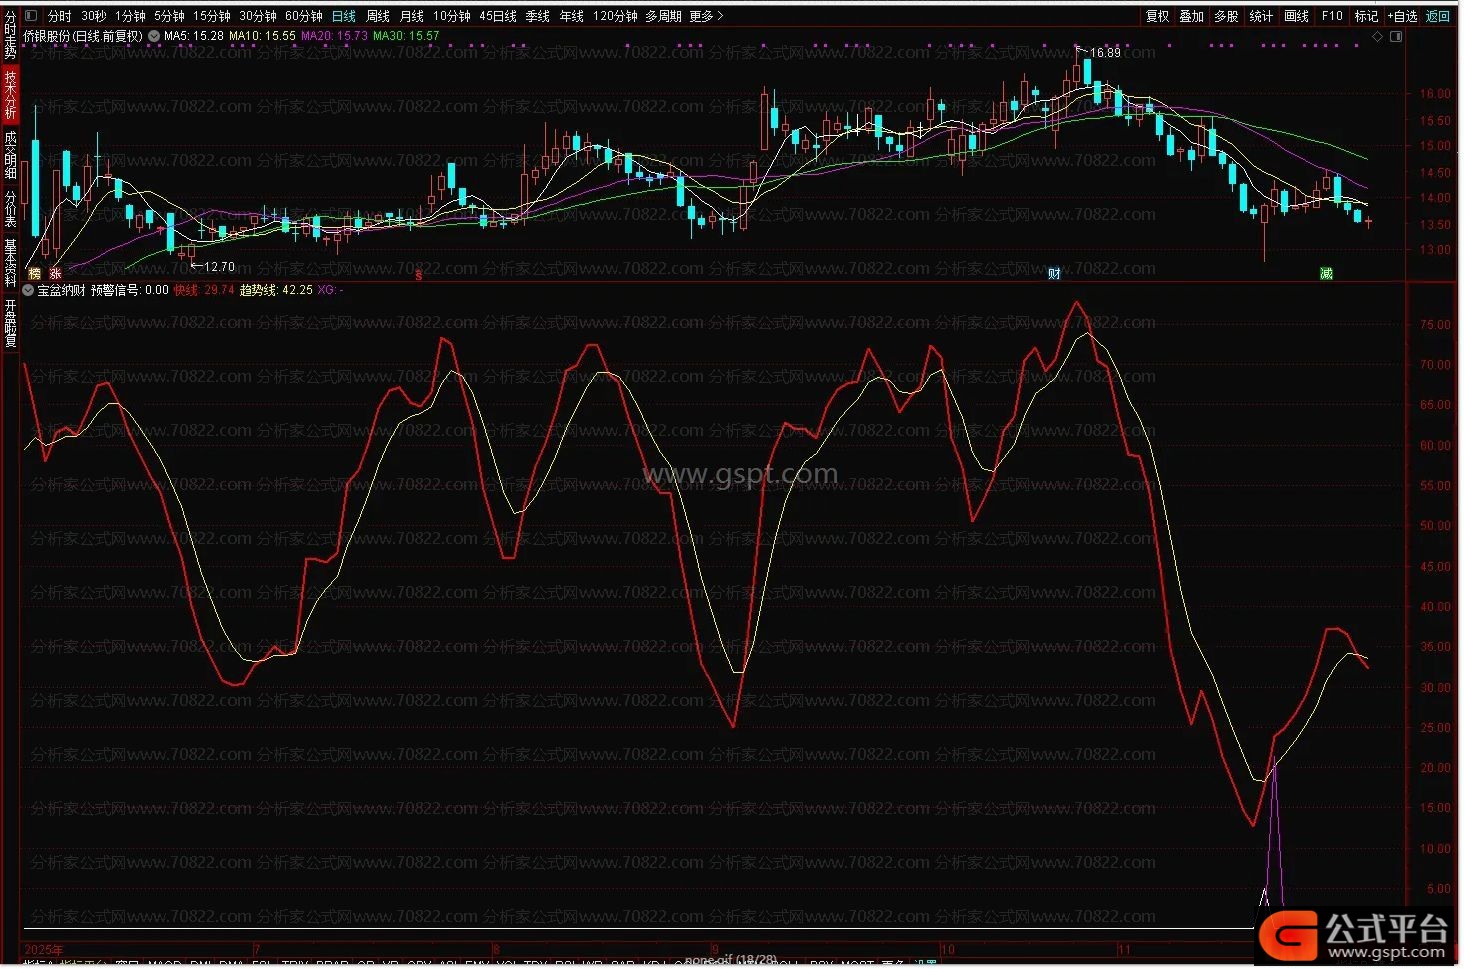Click the 复权 button
The height and width of the screenshot is (969, 1464).
1157,16
